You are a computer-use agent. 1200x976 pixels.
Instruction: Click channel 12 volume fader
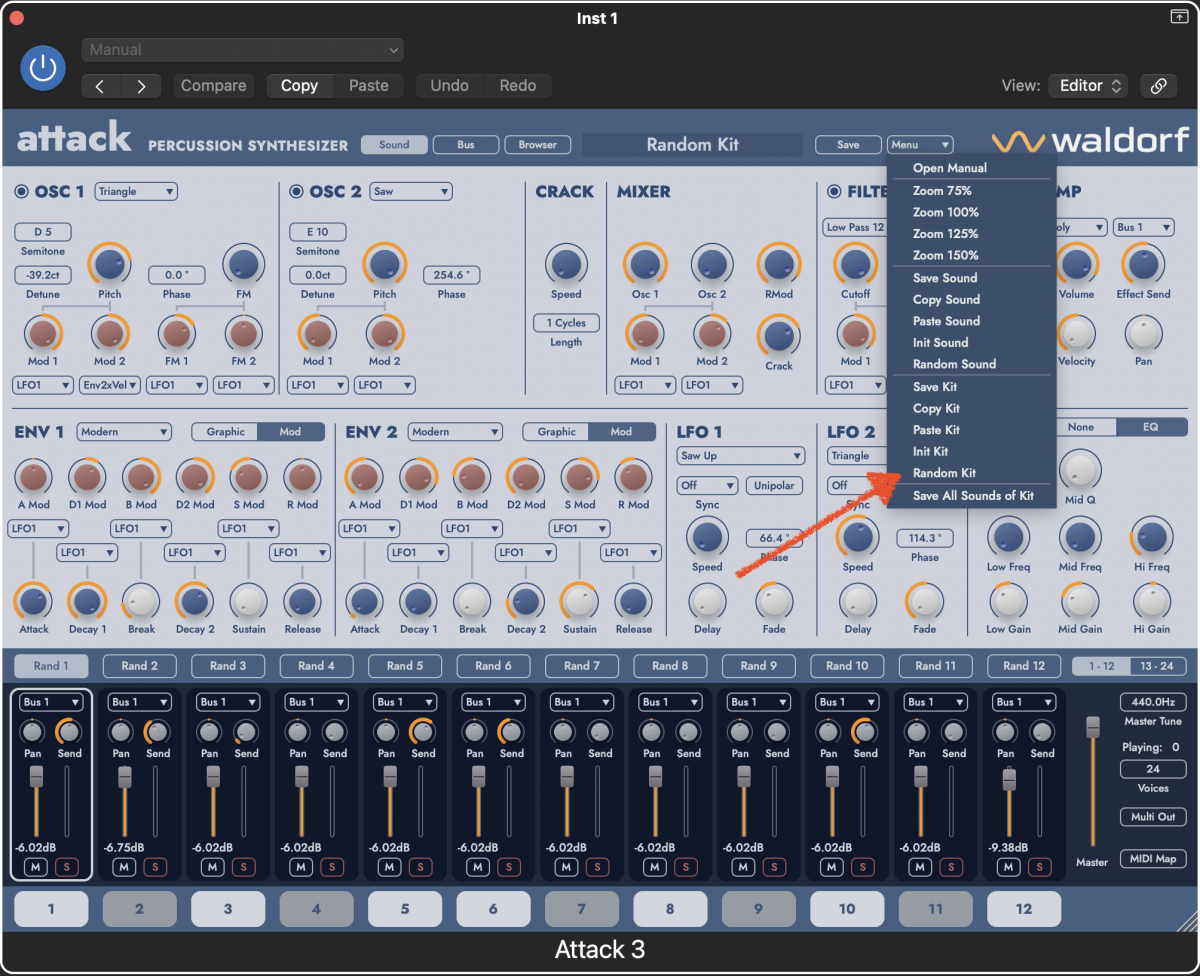1009,779
